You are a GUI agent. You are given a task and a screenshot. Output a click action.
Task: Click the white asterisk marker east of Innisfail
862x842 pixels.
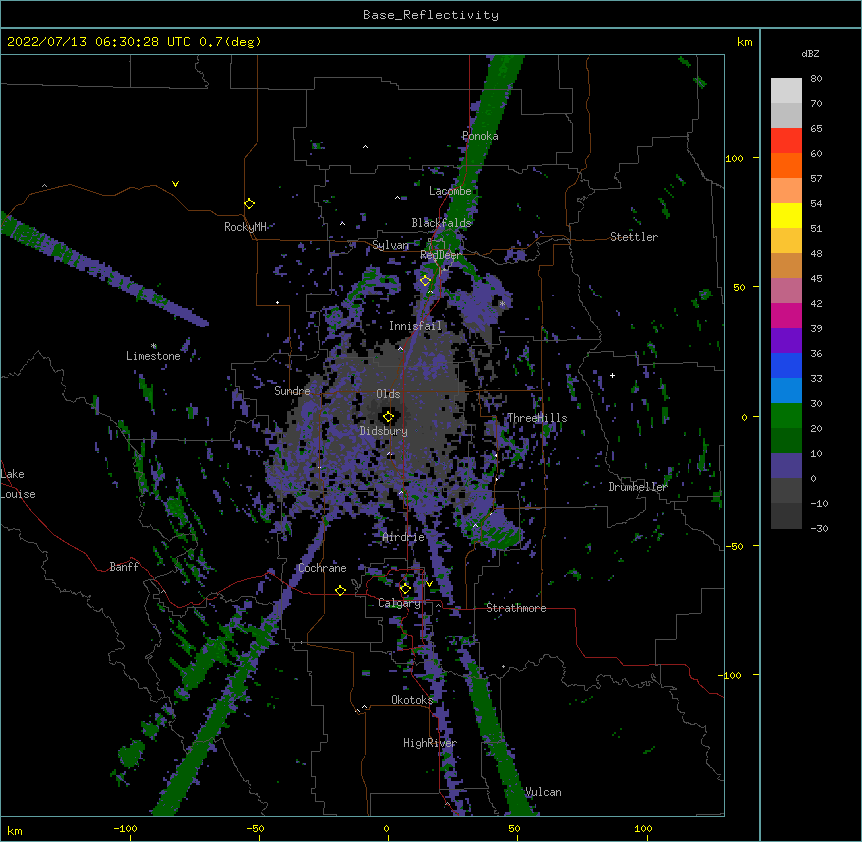pos(502,303)
